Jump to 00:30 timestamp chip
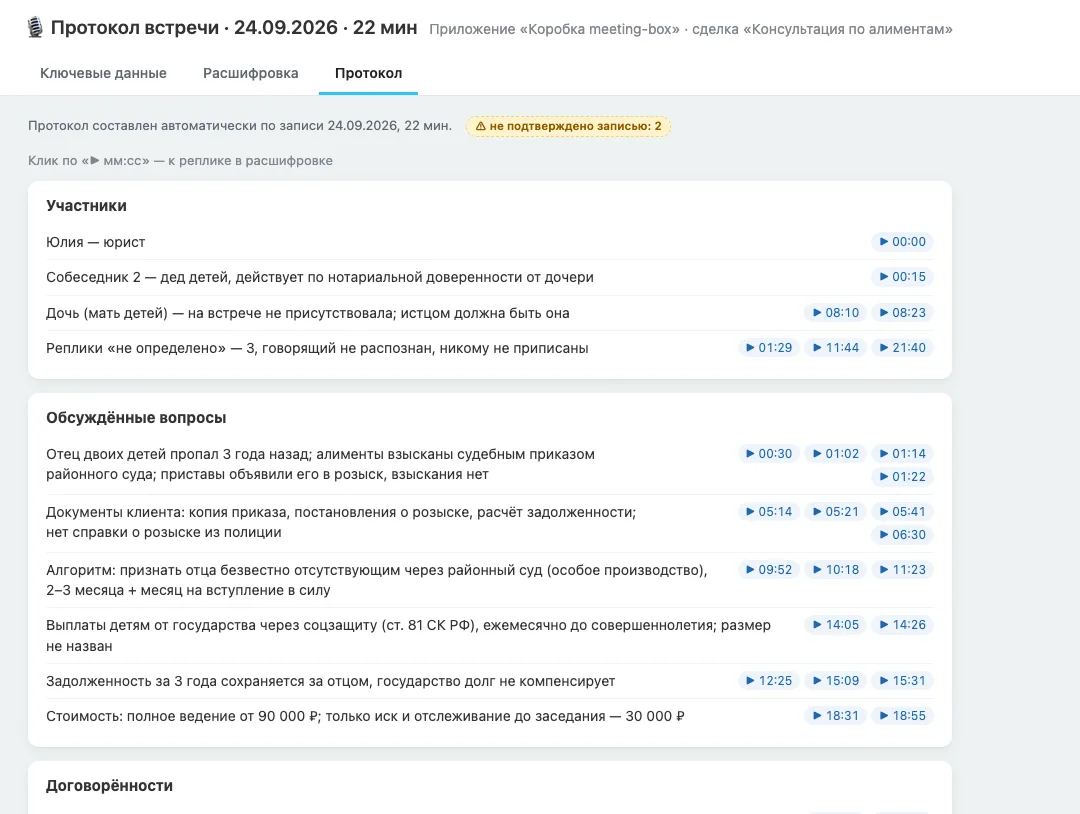This screenshot has height=814, width=1080. point(769,454)
